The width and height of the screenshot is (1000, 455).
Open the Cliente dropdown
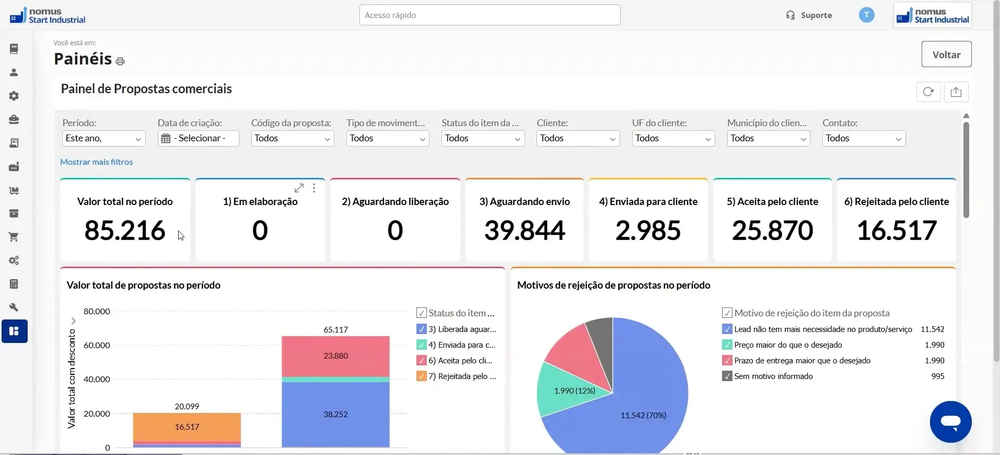578,138
